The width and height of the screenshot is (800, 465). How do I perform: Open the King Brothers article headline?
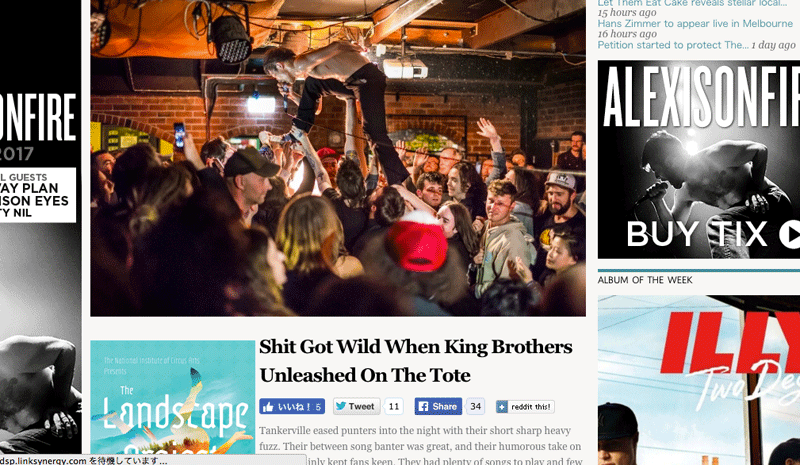(x=416, y=361)
